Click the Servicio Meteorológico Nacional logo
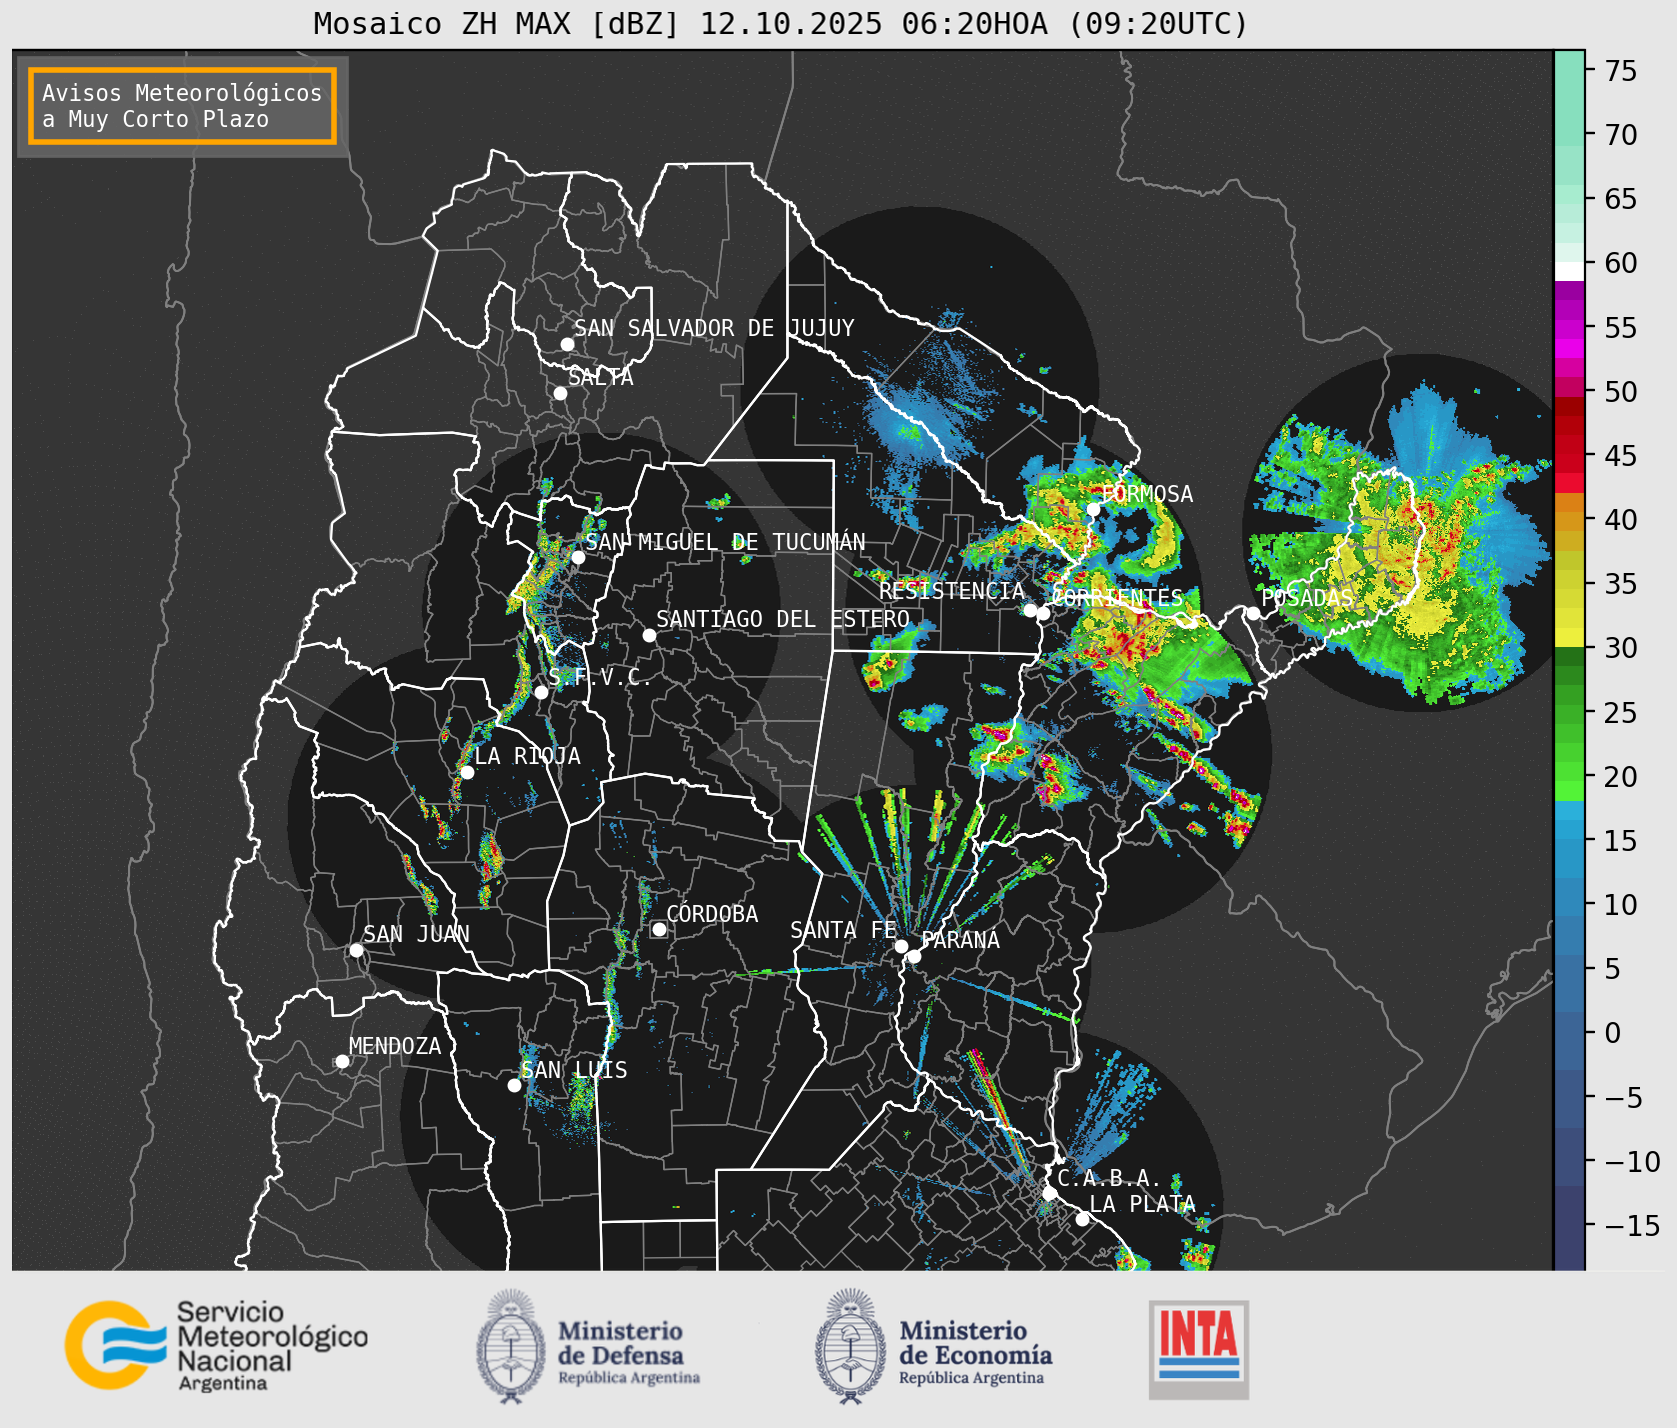Image resolution: width=1677 pixels, height=1428 pixels. [x=216, y=1345]
